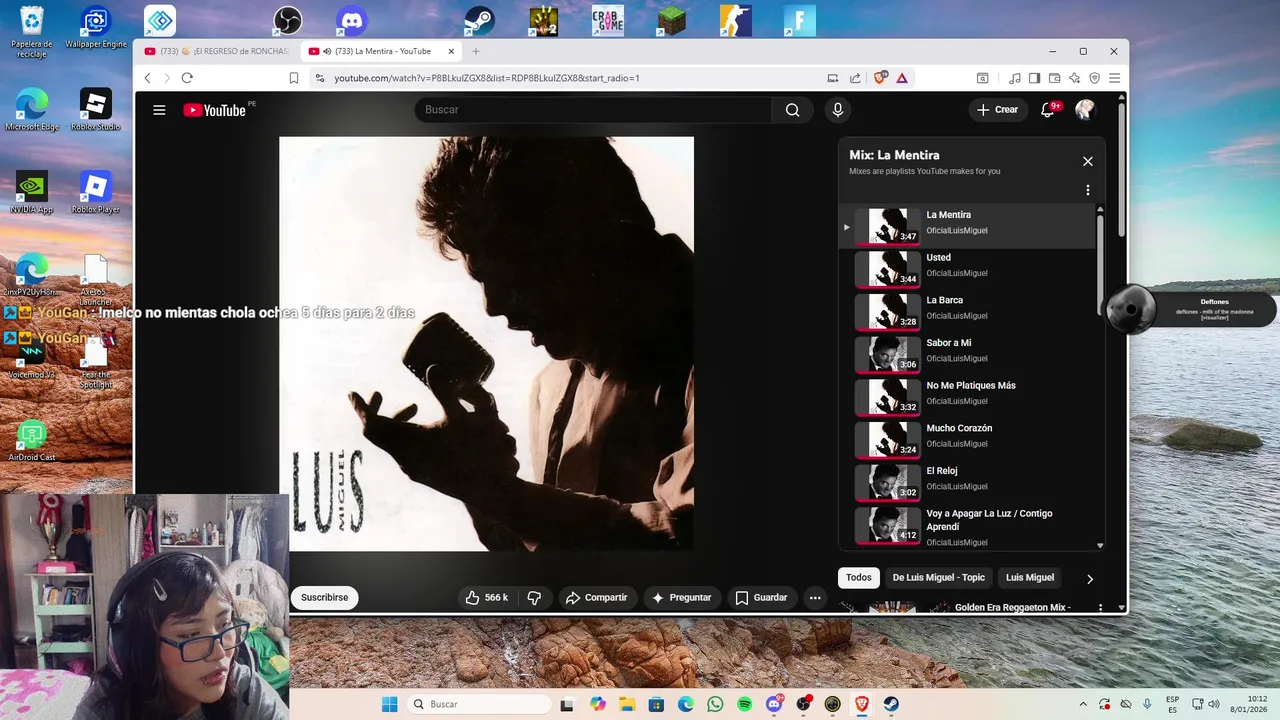
Task: Select the Todos filter chip
Action: click(859, 578)
